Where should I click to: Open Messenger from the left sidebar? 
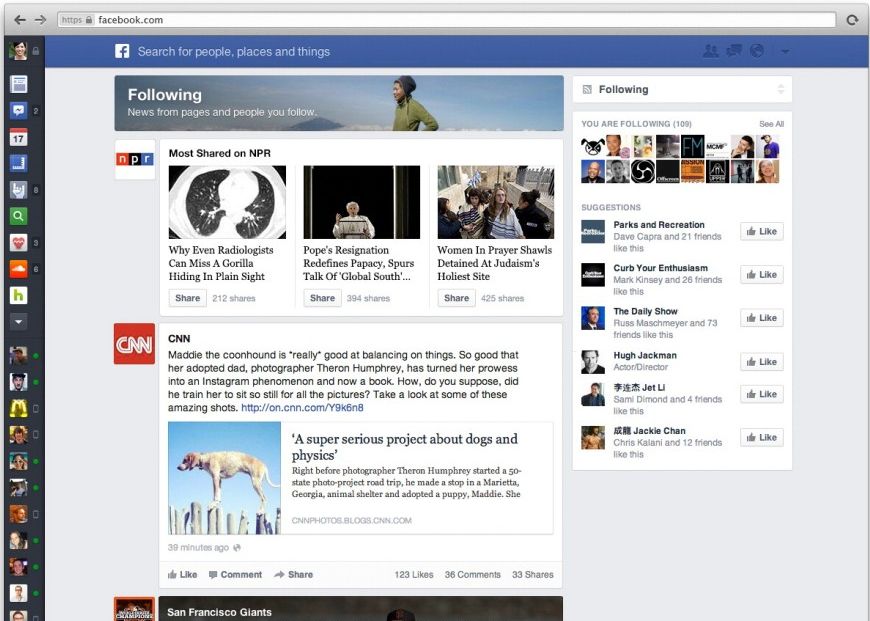tap(19, 110)
